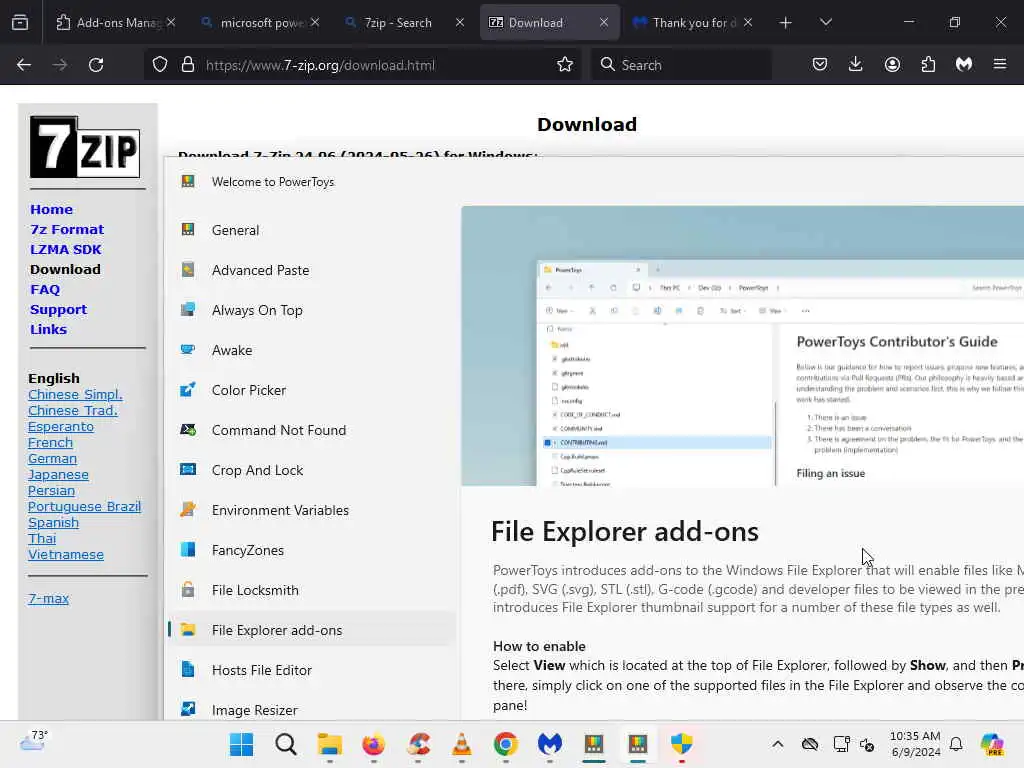This screenshot has width=1024, height=768.
Task: Open Home link on 7-Zip site
Action: click(x=52, y=210)
